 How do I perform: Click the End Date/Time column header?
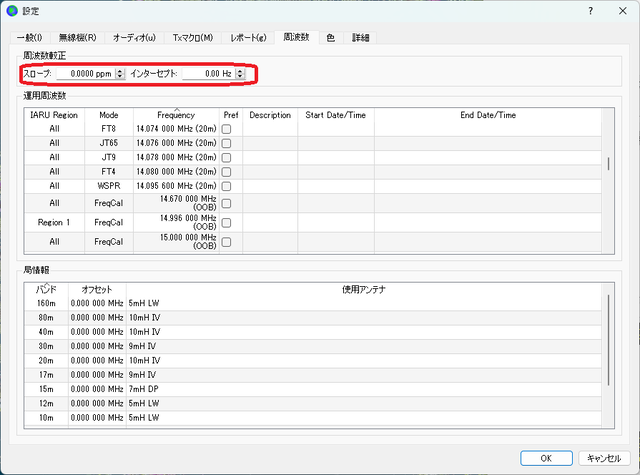(x=488, y=115)
